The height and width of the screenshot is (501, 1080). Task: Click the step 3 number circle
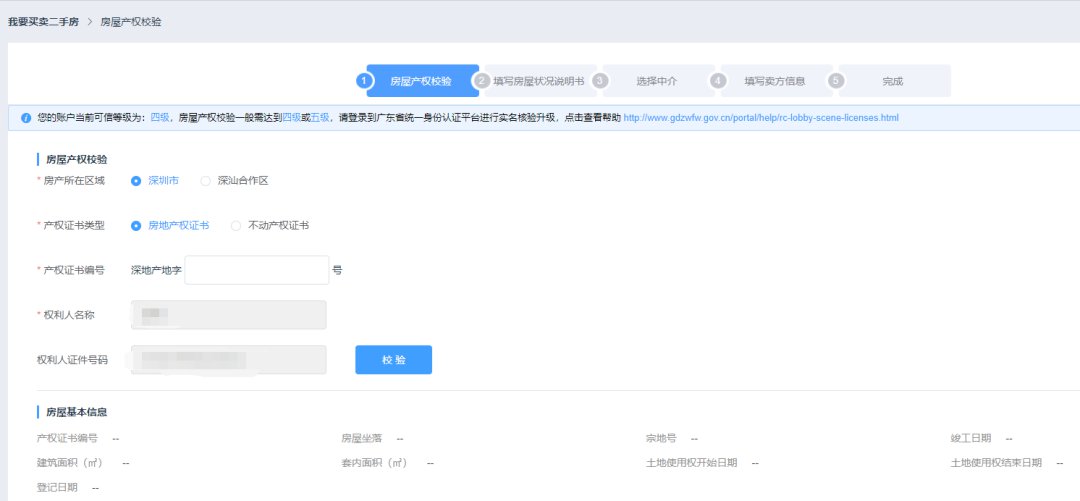click(600, 81)
